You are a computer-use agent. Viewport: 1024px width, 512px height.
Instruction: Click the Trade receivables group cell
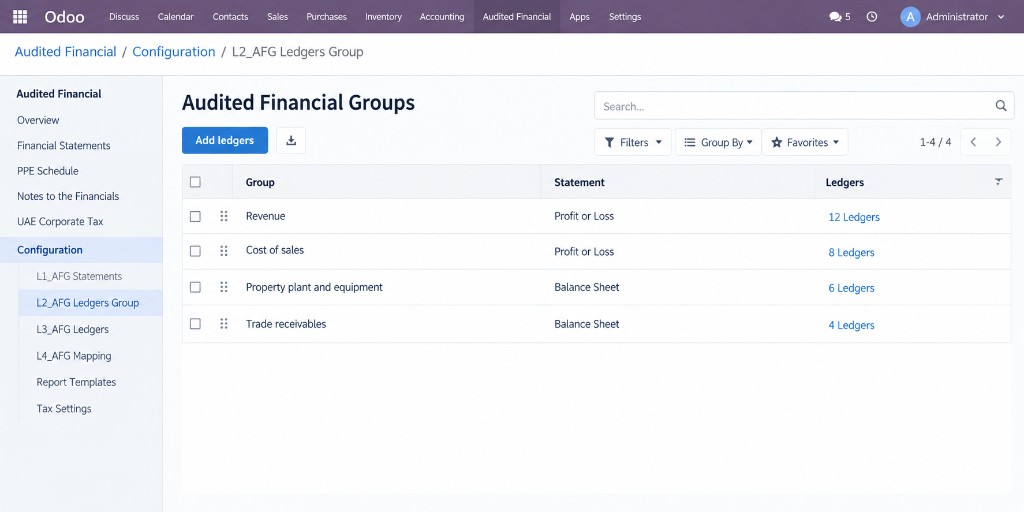click(x=285, y=324)
